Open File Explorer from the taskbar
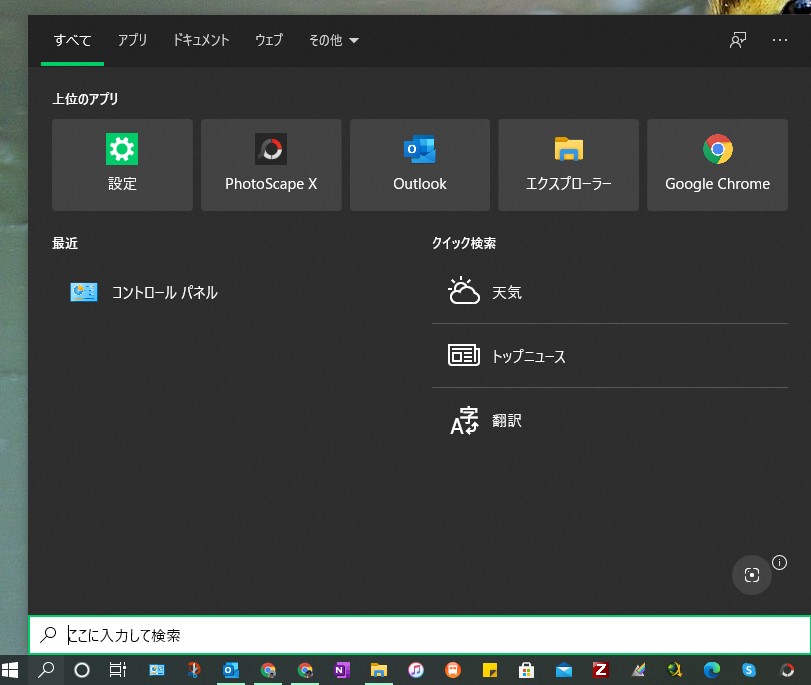 pos(379,670)
